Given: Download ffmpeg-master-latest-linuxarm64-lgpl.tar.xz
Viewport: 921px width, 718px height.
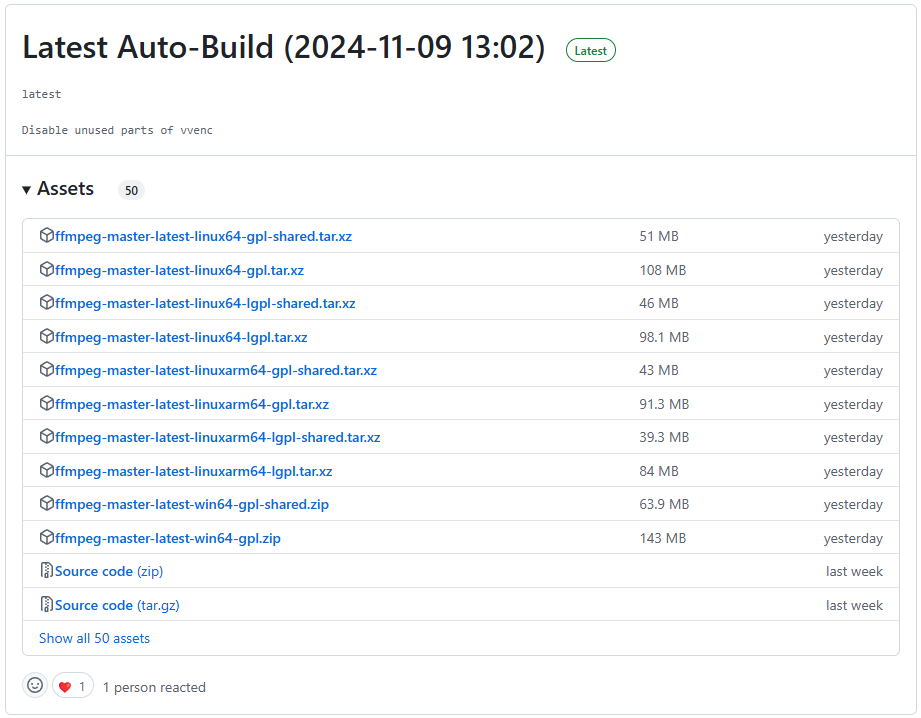Looking at the screenshot, I should [x=193, y=471].
